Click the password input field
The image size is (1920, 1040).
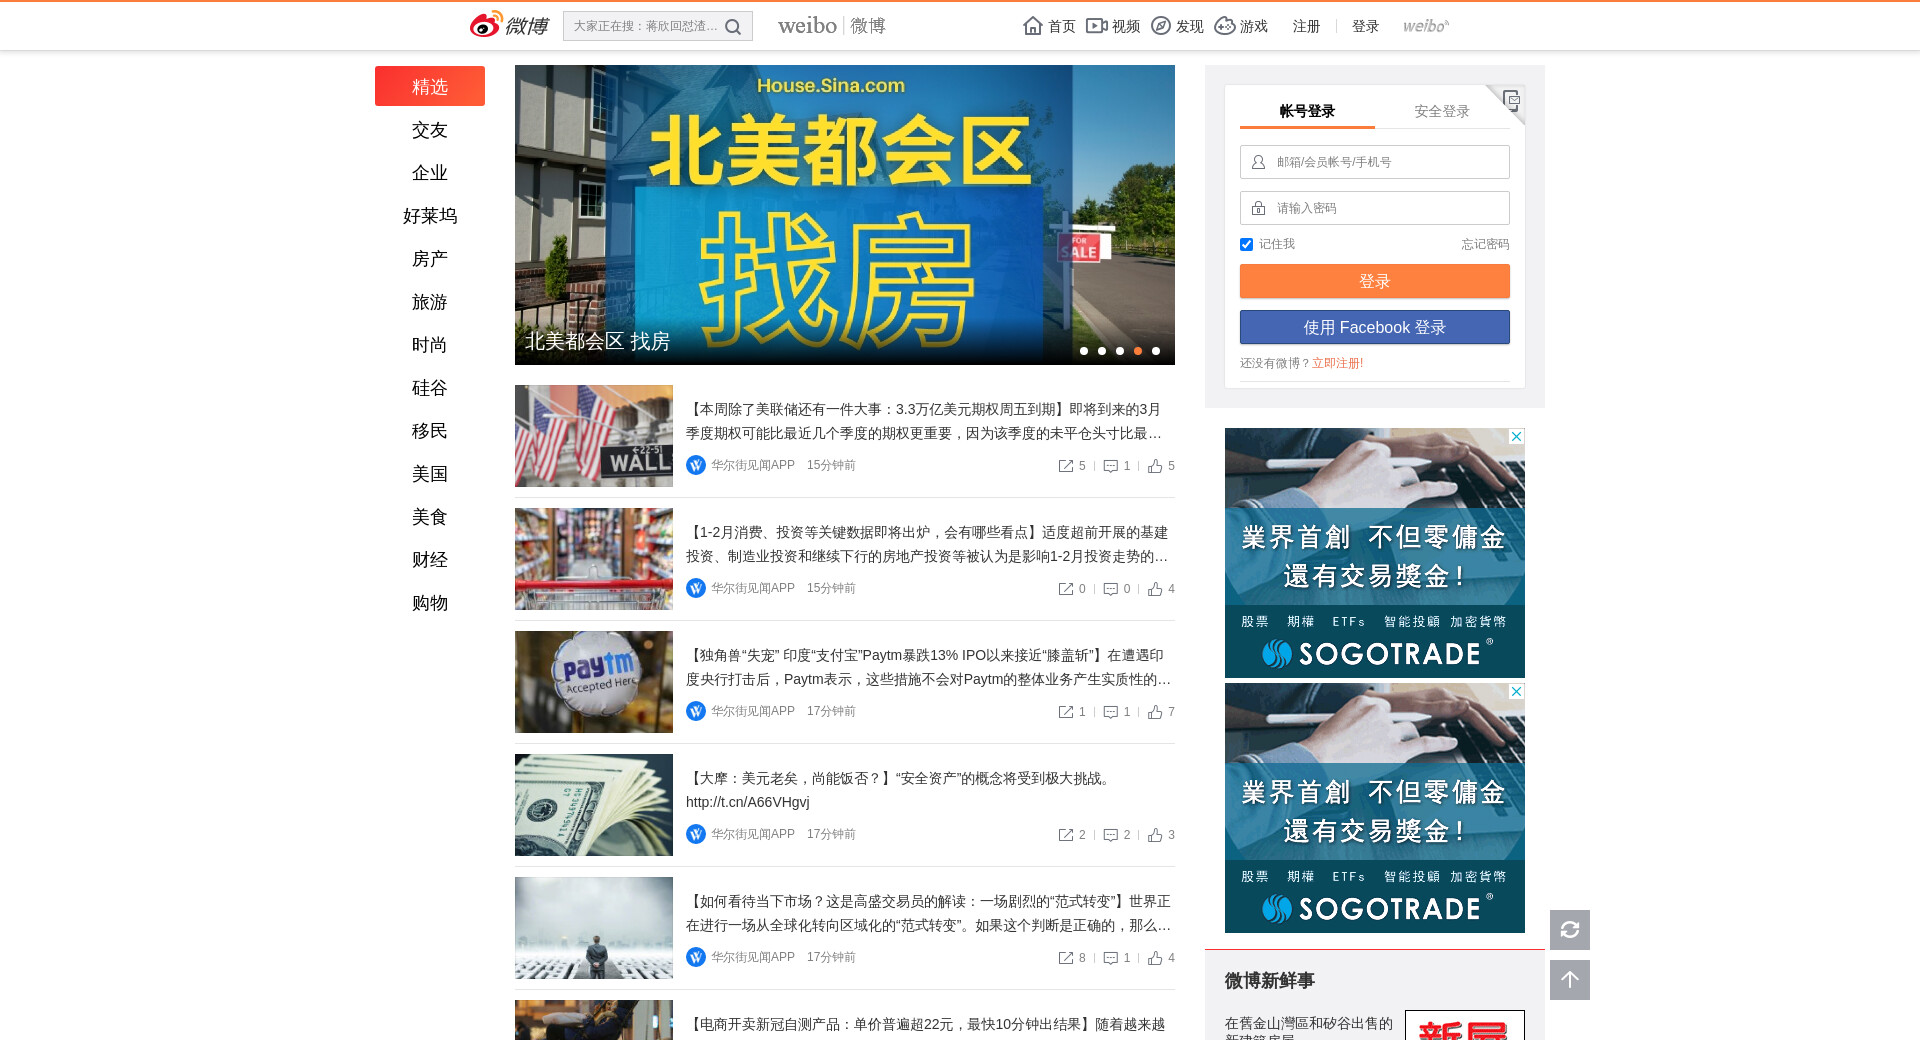pos(1385,208)
